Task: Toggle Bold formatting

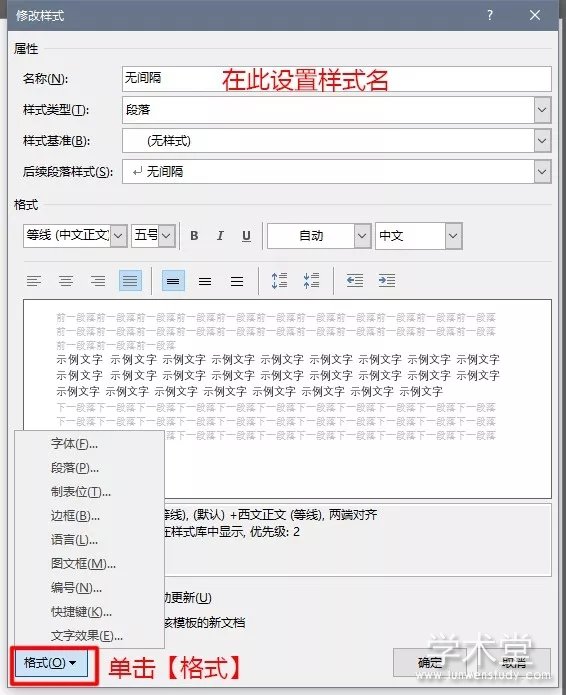Action: [x=194, y=236]
